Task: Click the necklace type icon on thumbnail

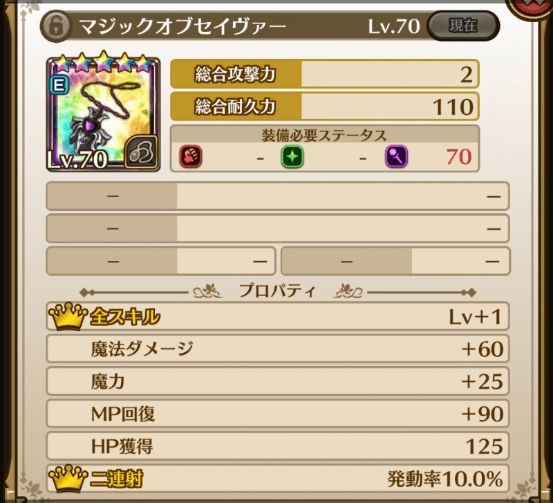Action: 141,152
